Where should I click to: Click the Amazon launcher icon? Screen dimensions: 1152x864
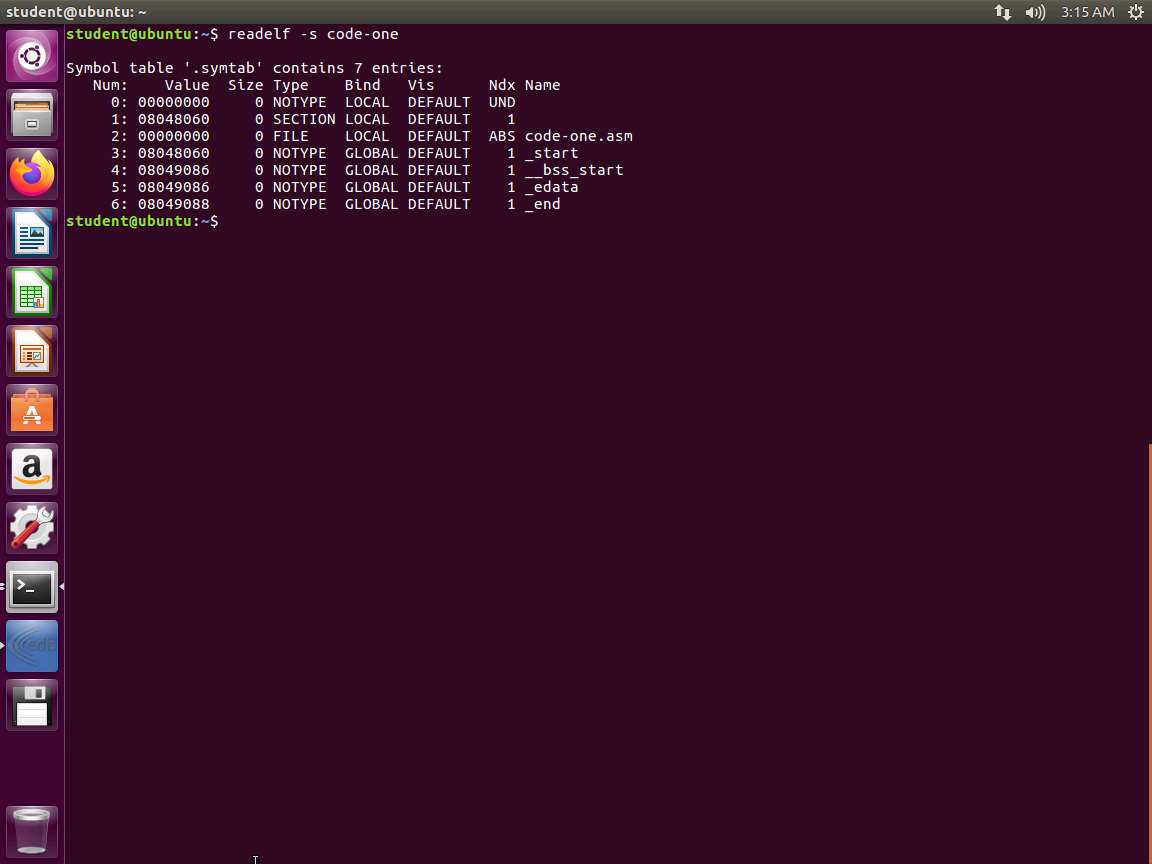[x=32, y=469]
